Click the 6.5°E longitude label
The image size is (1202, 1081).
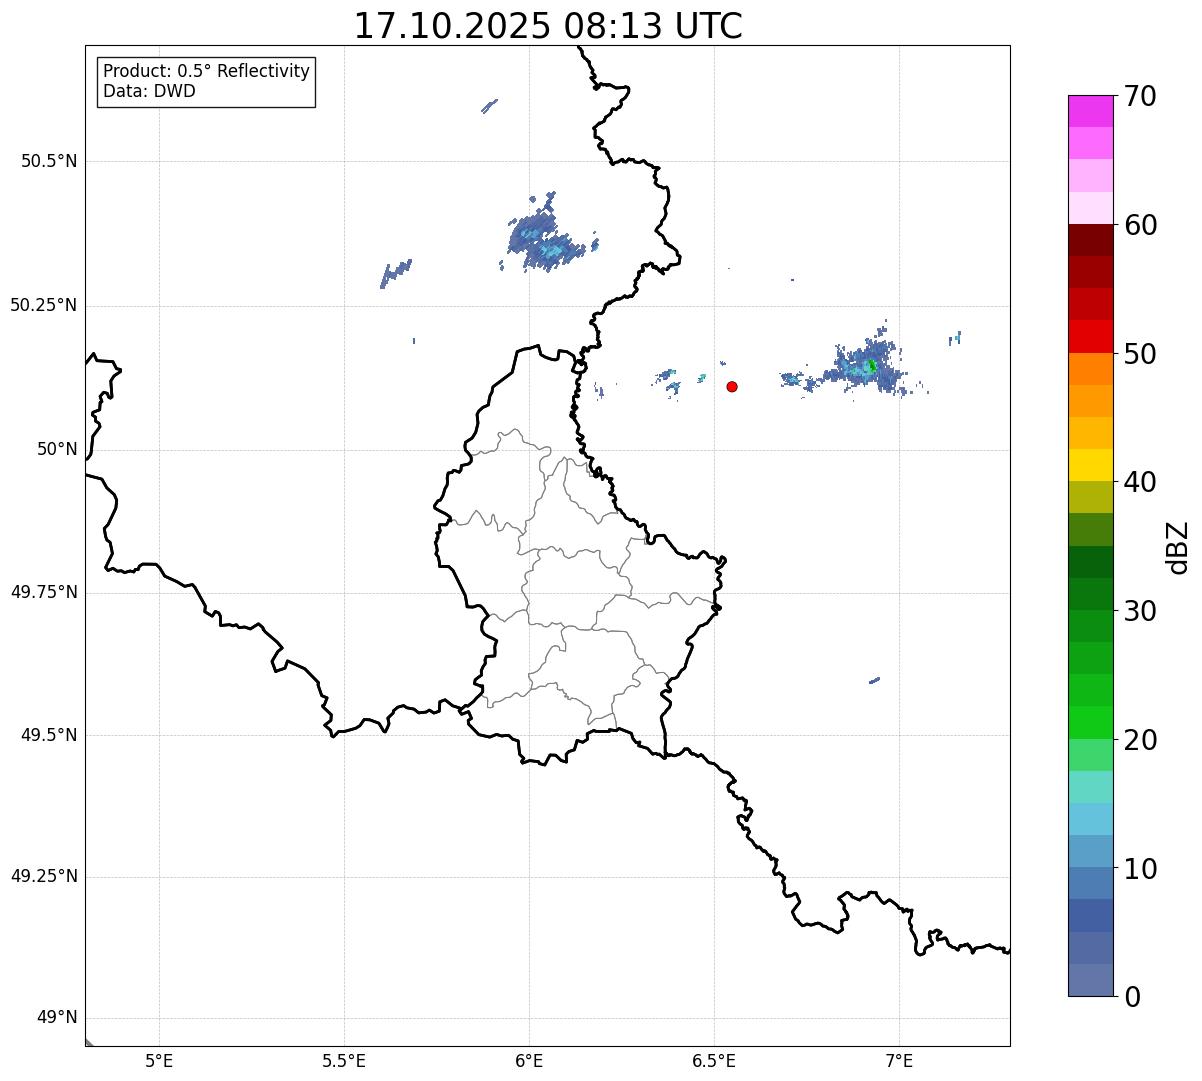[x=714, y=1060]
